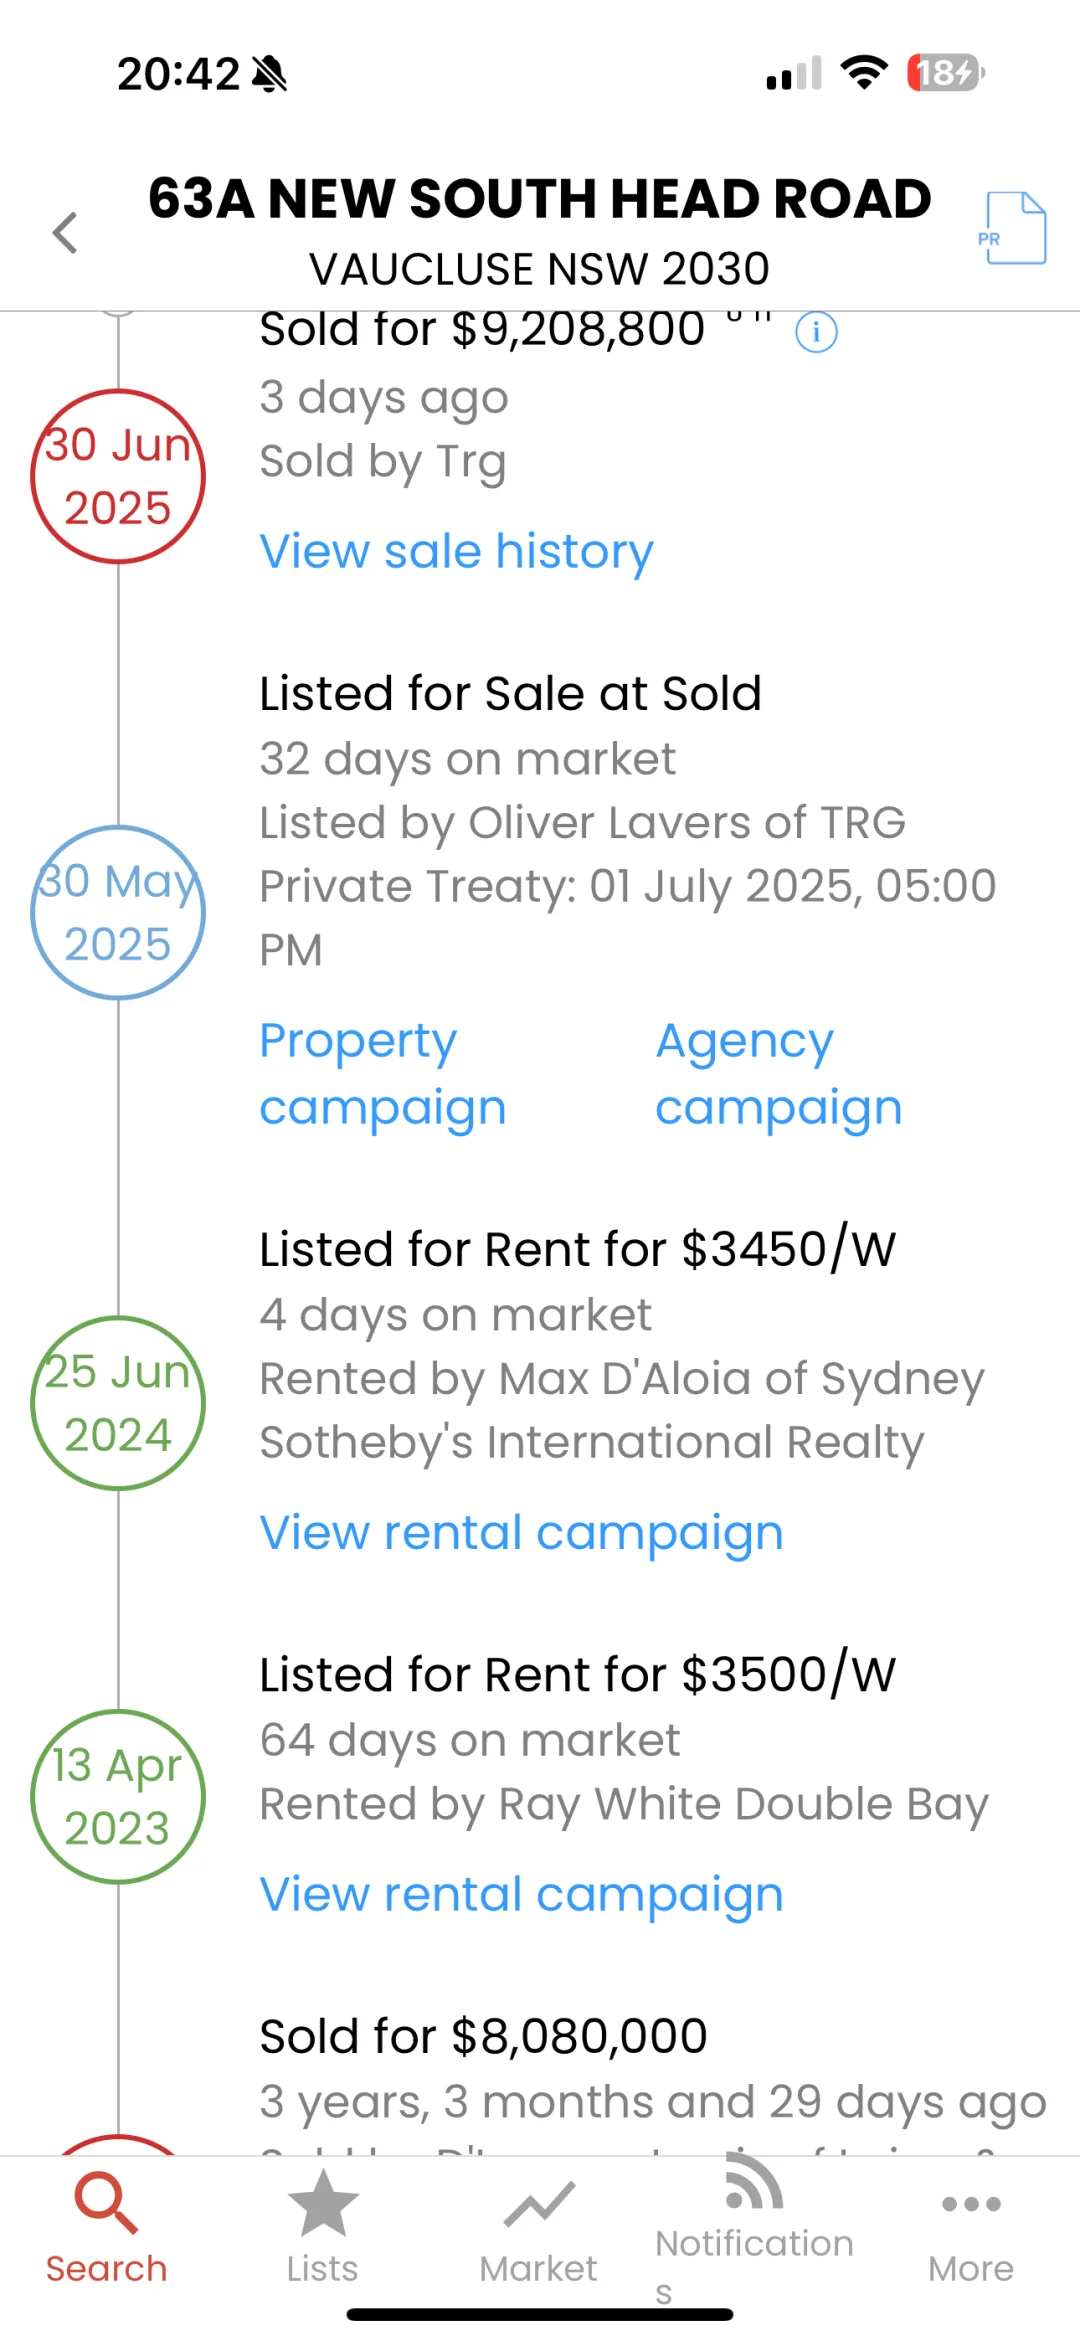The image size is (1080, 2341).
Task: Select the 30 Jun 2025 timeline marker
Action: click(118, 476)
